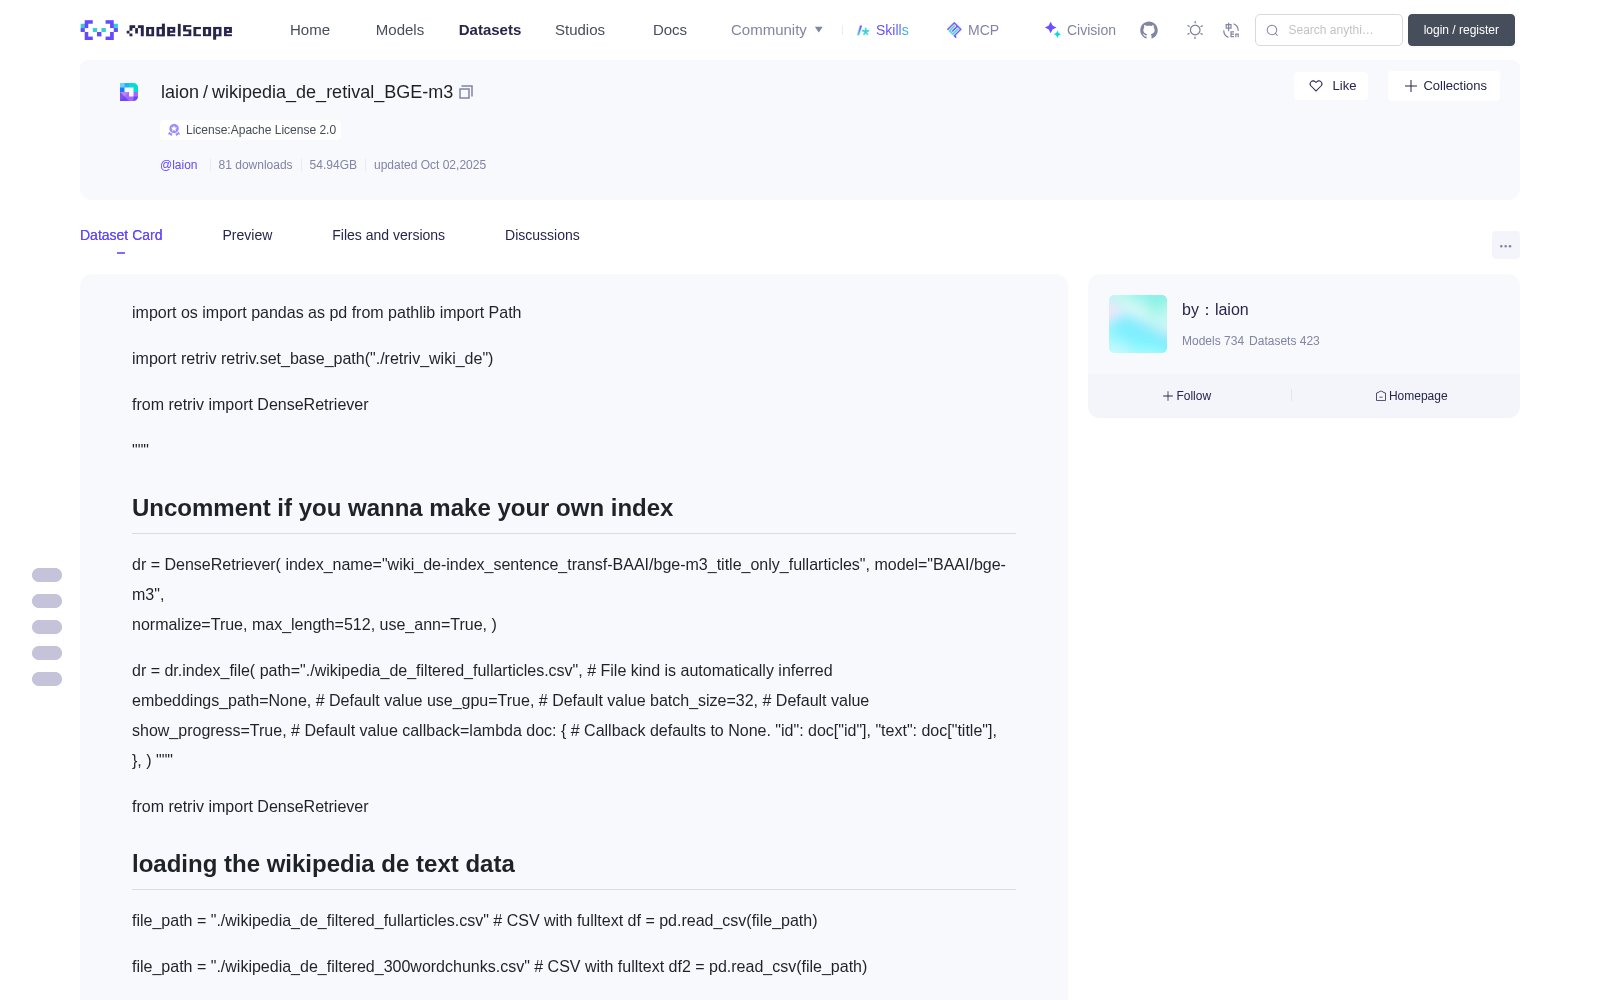The width and height of the screenshot is (1600, 1000).
Task: Like this dataset
Action: point(1331,86)
